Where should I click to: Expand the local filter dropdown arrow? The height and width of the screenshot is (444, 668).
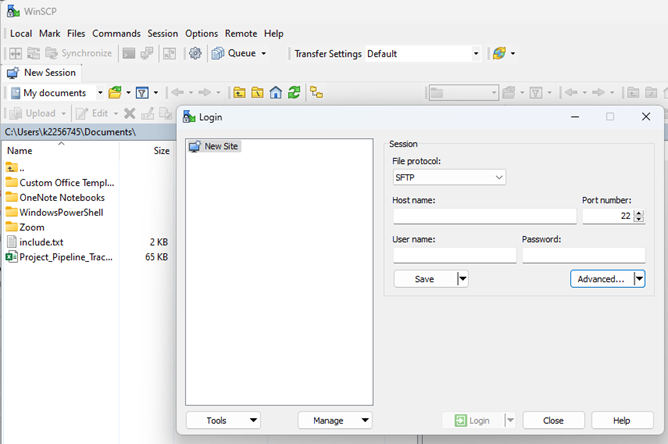(x=156, y=92)
